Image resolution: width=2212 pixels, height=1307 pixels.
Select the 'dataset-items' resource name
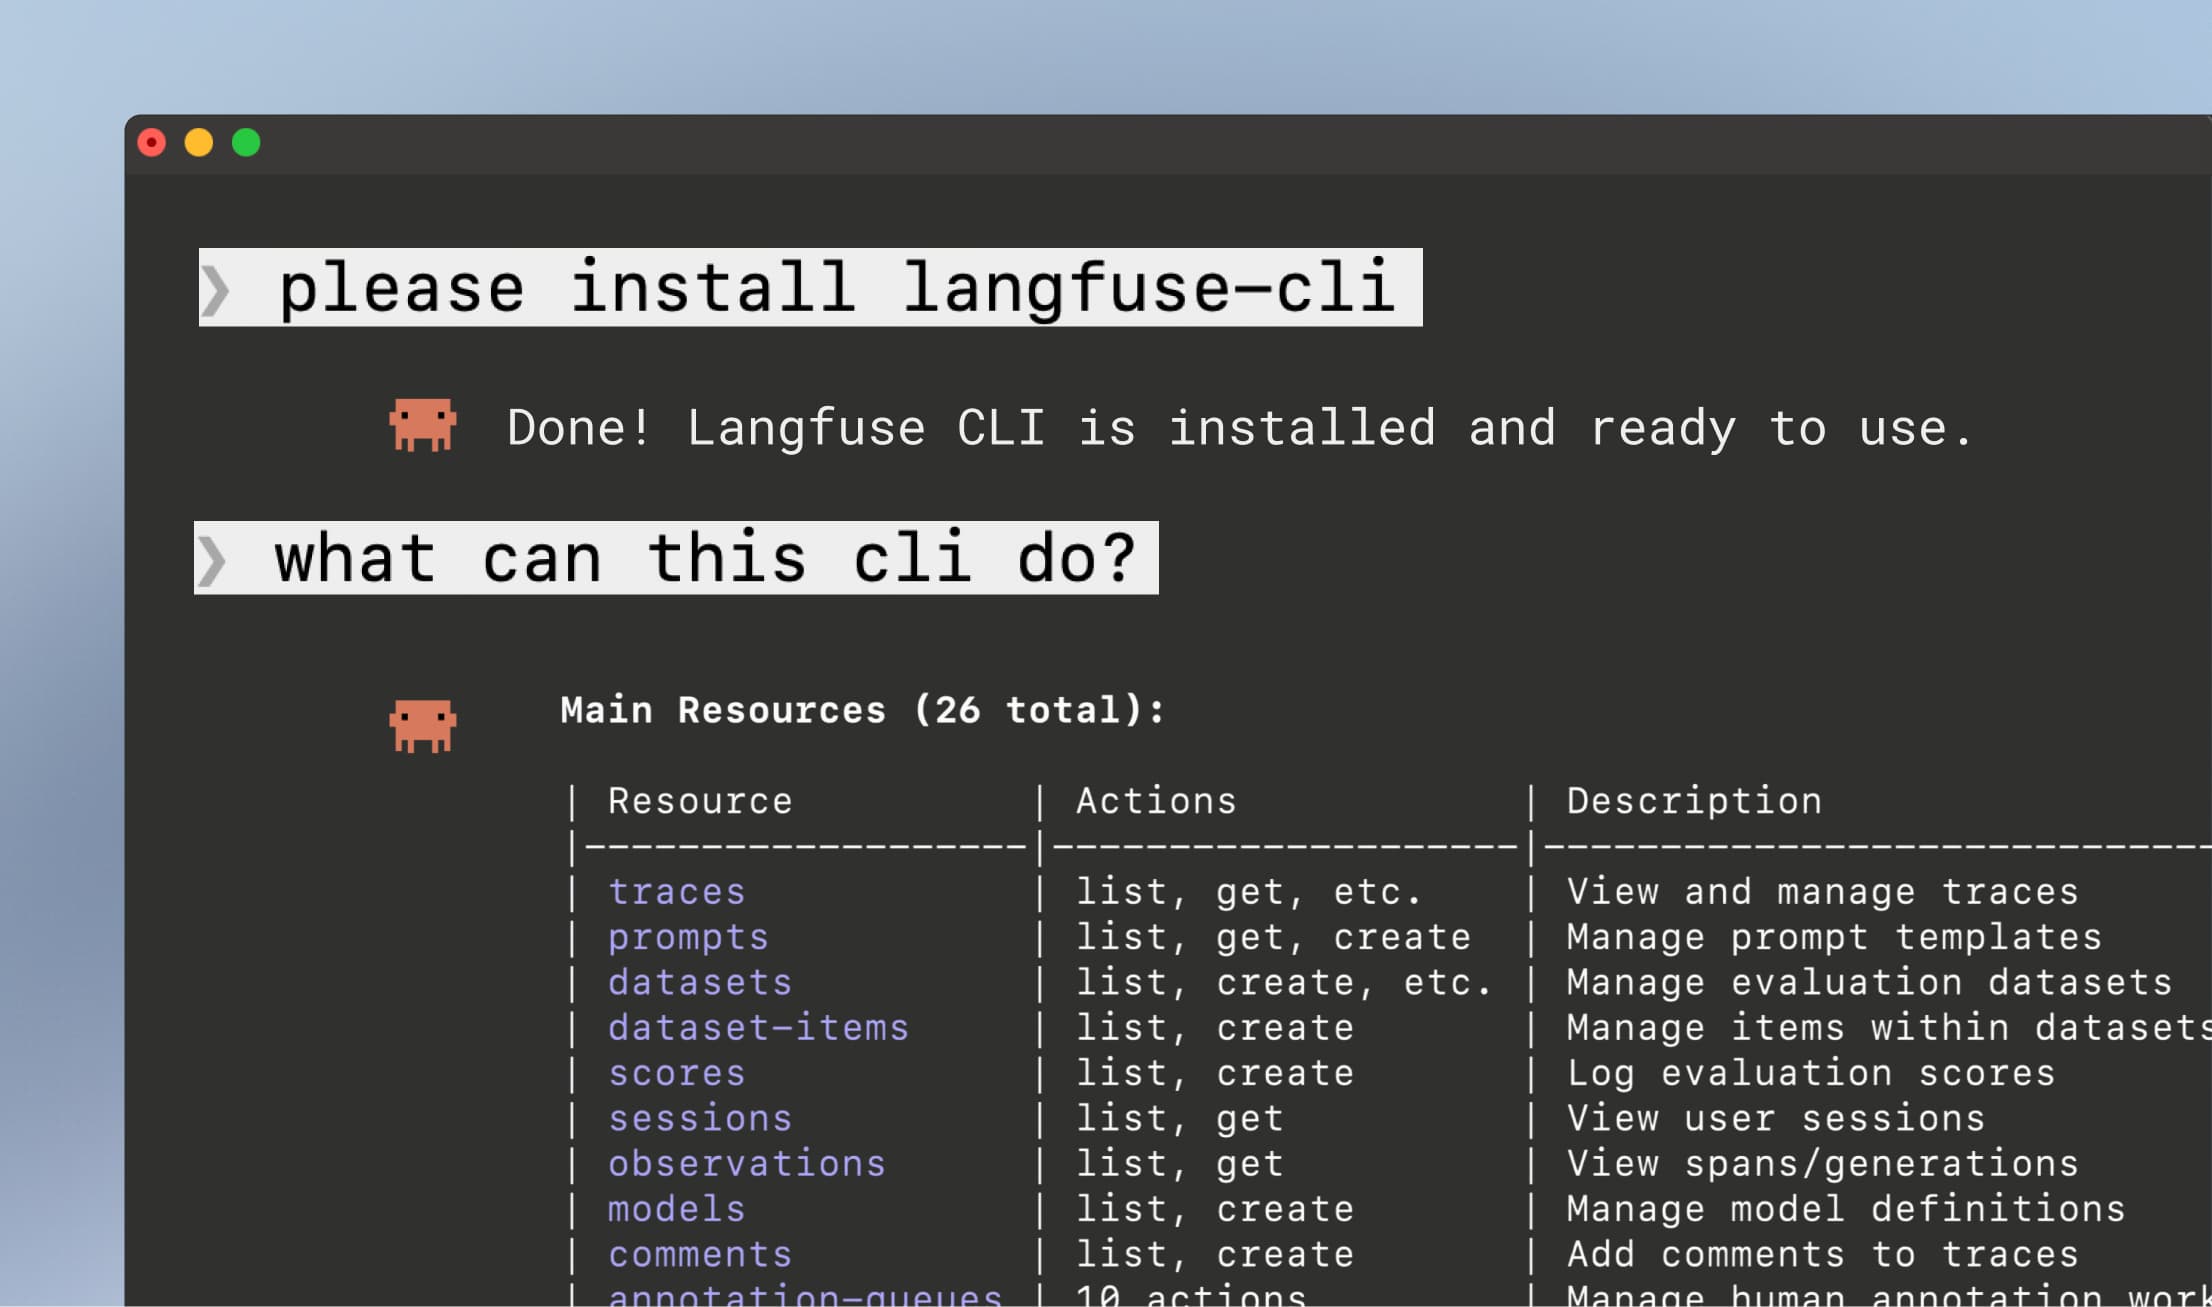click(x=758, y=1028)
